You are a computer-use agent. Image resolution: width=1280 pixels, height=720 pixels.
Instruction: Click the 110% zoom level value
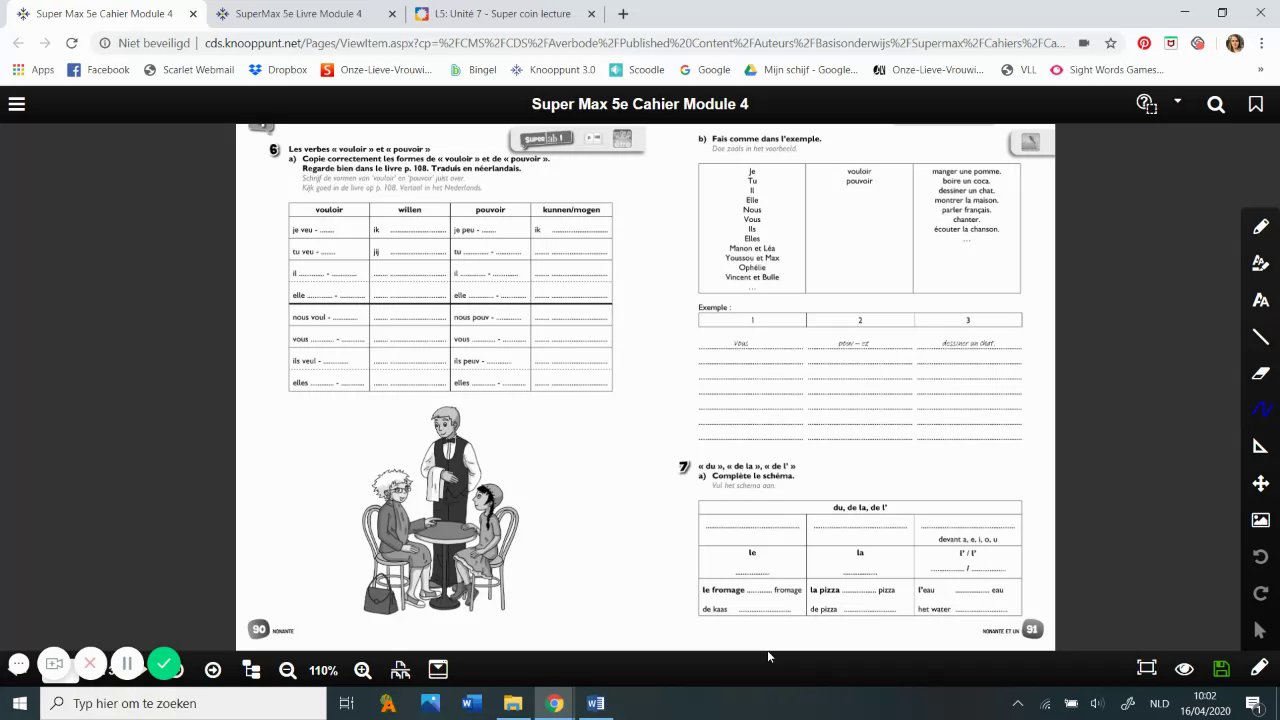(x=323, y=670)
